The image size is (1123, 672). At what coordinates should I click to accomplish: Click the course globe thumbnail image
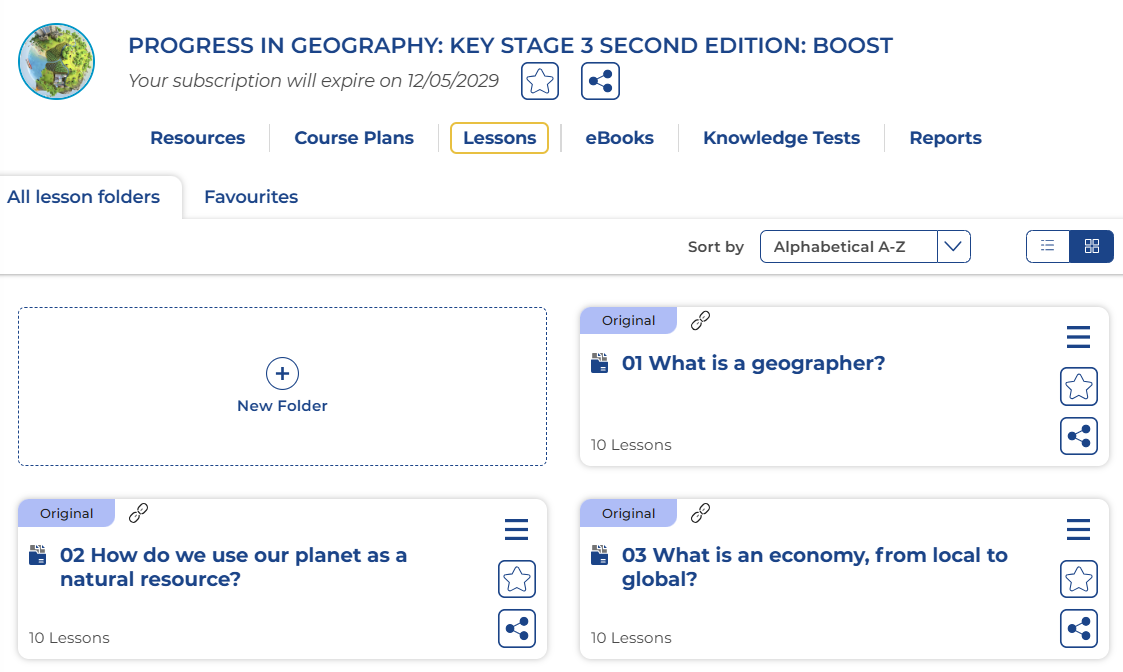56,61
